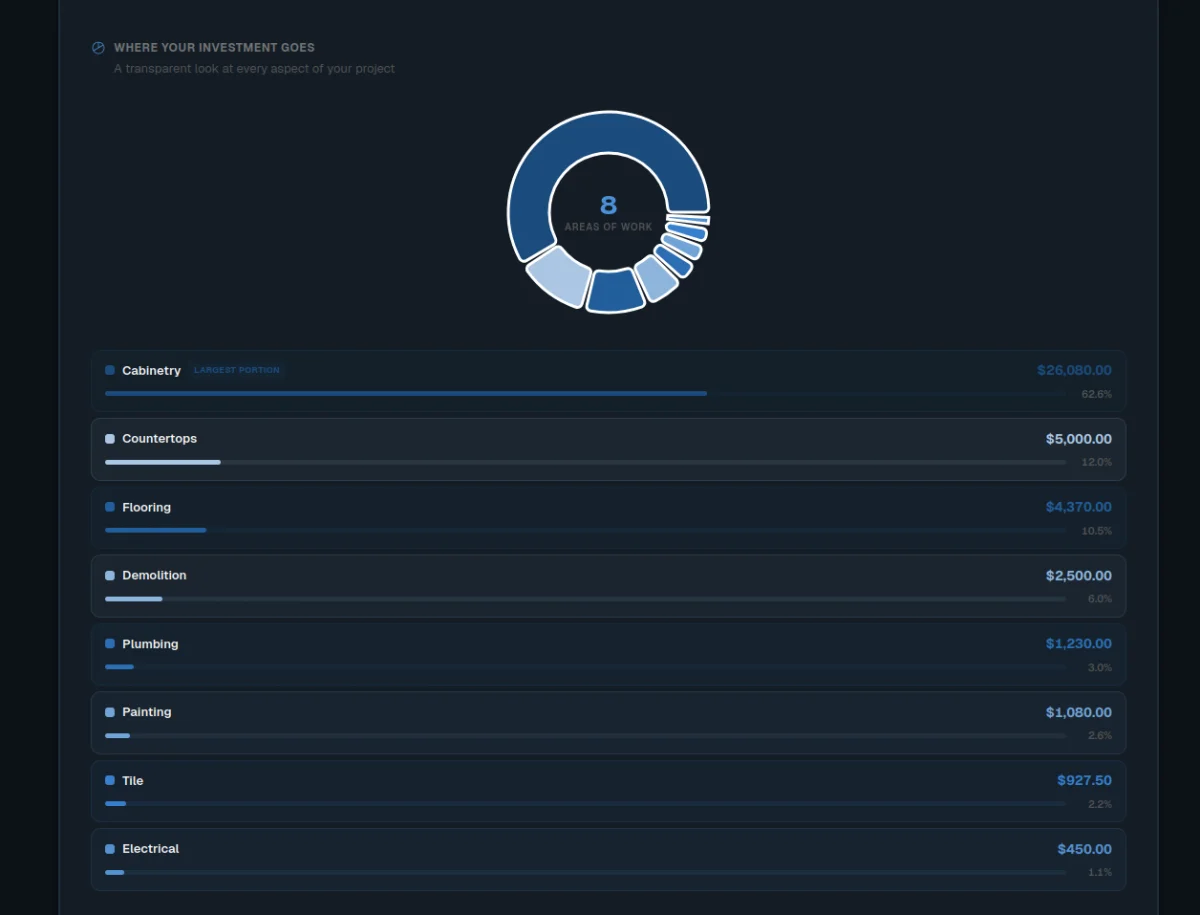Click the Electrical color square icon
This screenshot has height=915, width=1200.
110,849
